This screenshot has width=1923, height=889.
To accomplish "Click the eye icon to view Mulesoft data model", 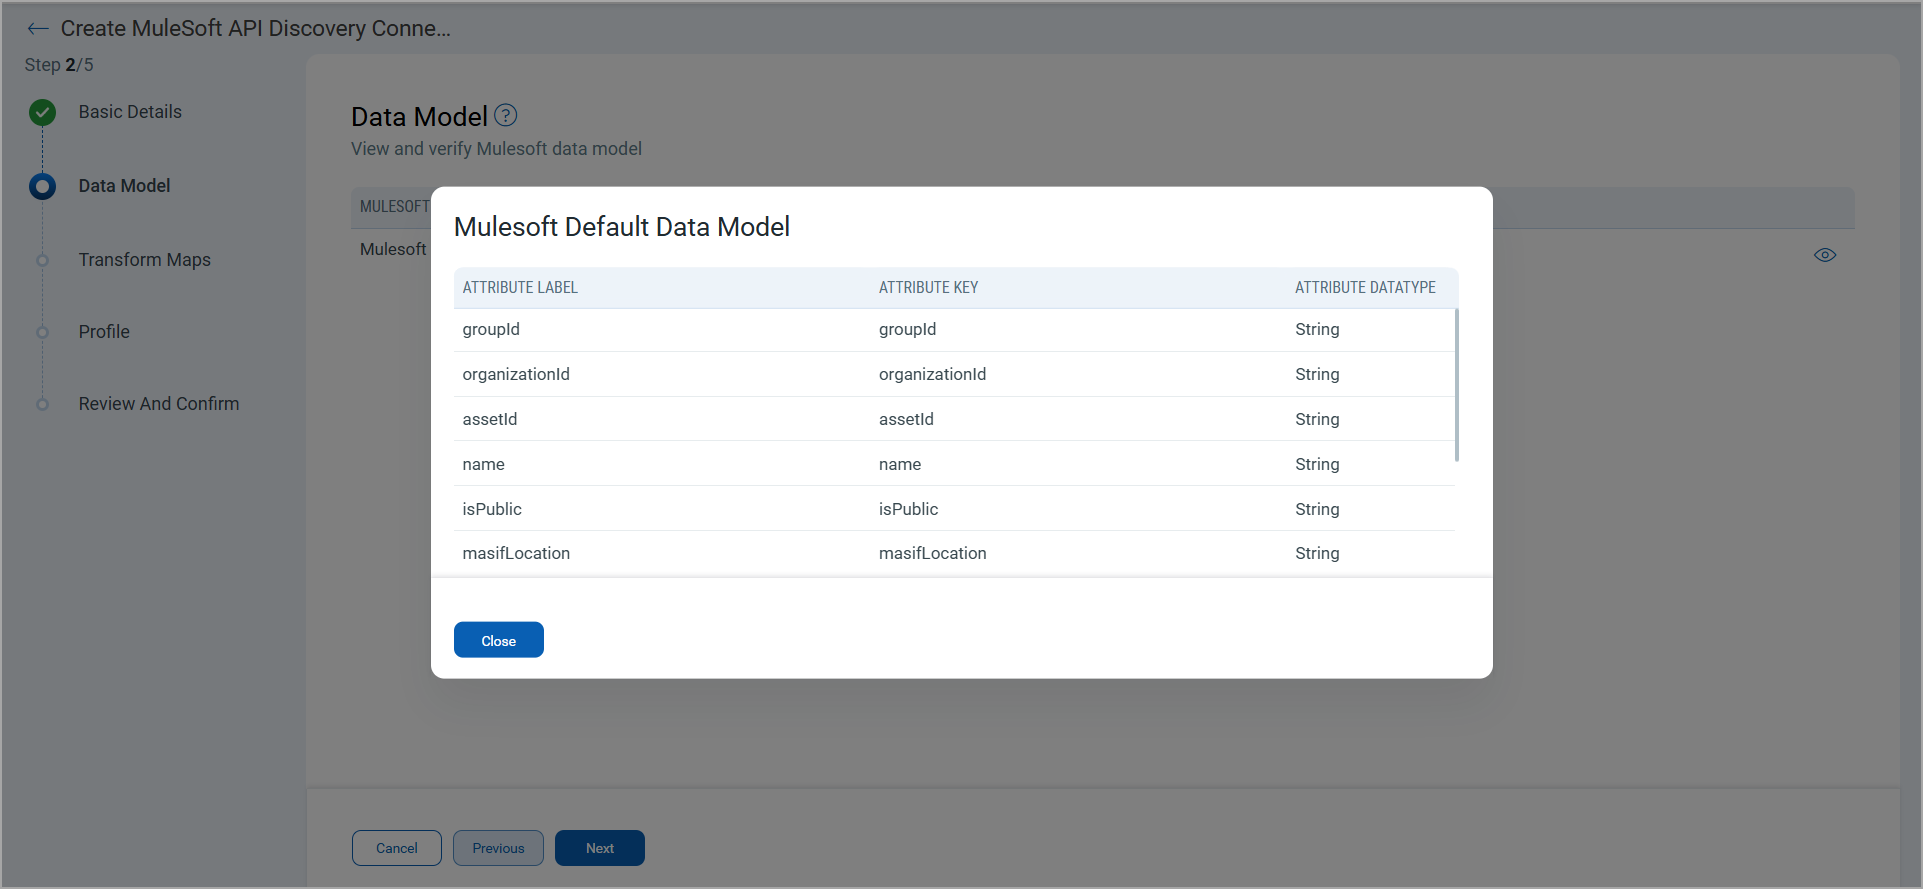I will [1825, 255].
